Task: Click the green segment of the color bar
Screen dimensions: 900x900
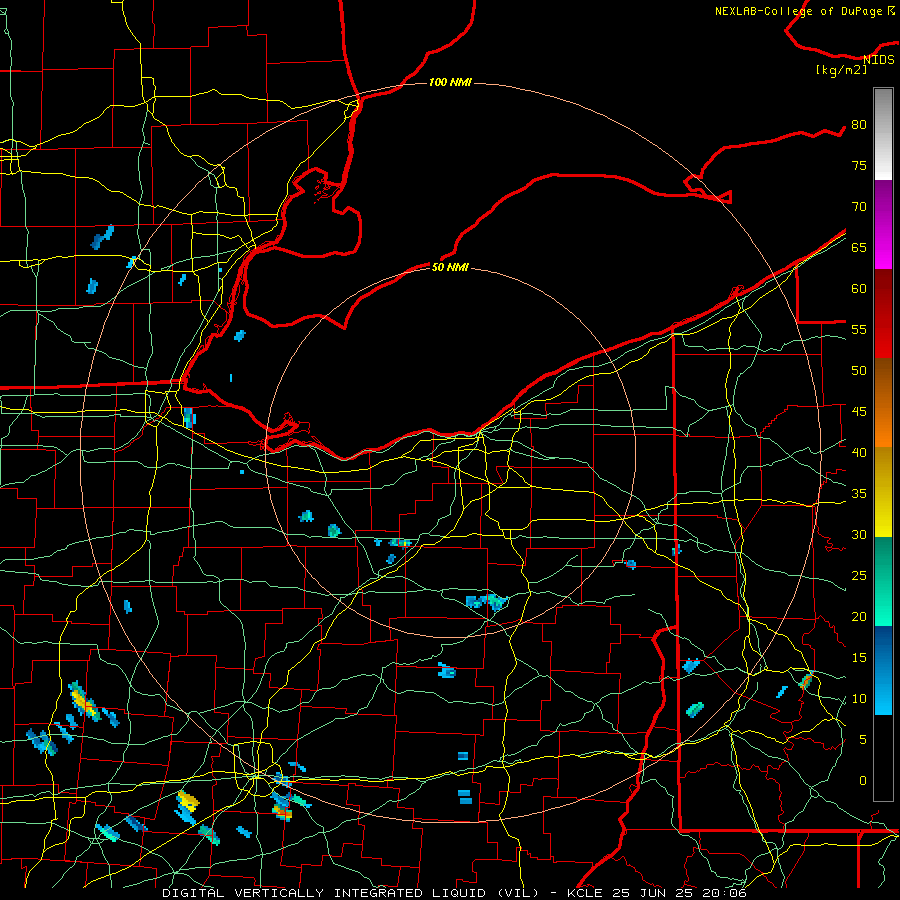Action: point(883,581)
